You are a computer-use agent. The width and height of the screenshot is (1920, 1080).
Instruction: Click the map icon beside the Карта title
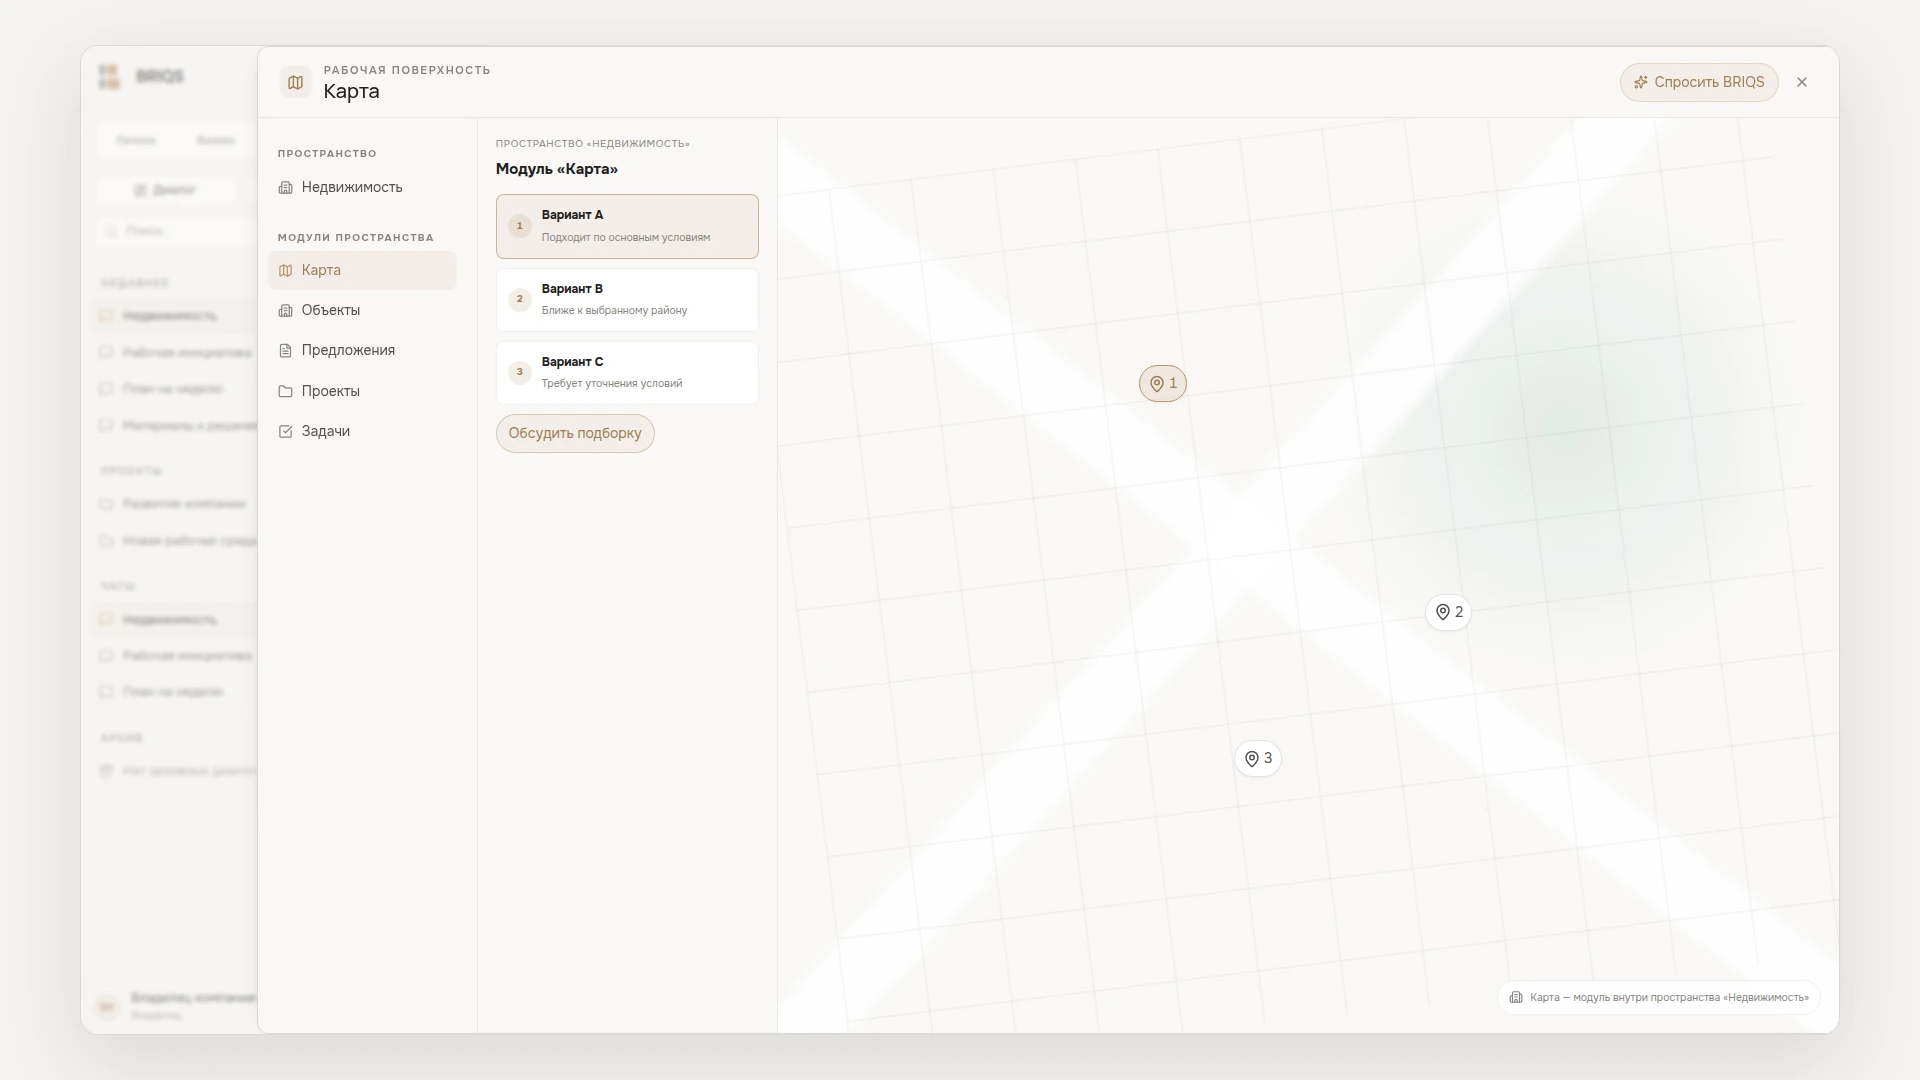click(x=295, y=82)
